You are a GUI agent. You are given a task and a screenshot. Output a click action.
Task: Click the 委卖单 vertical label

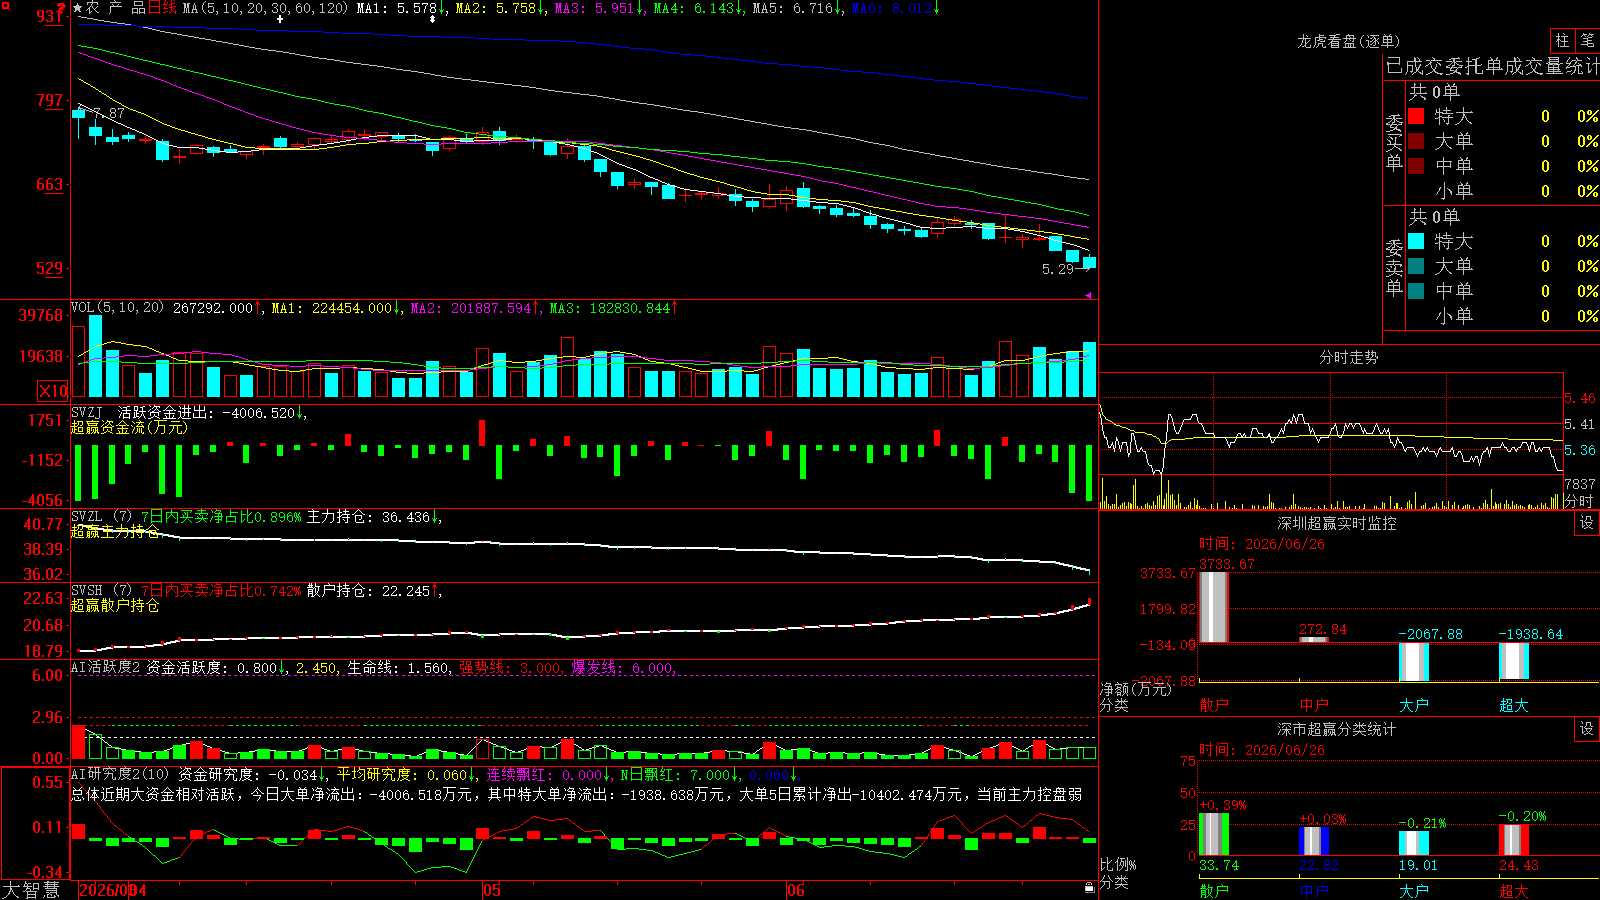point(1394,267)
